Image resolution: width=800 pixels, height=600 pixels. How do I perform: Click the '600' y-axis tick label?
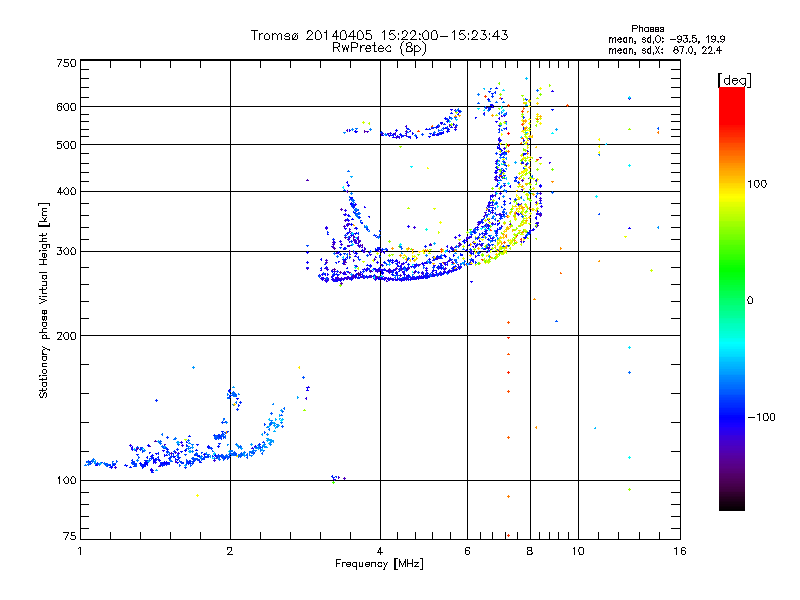pyautogui.click(x=66, y=107)
